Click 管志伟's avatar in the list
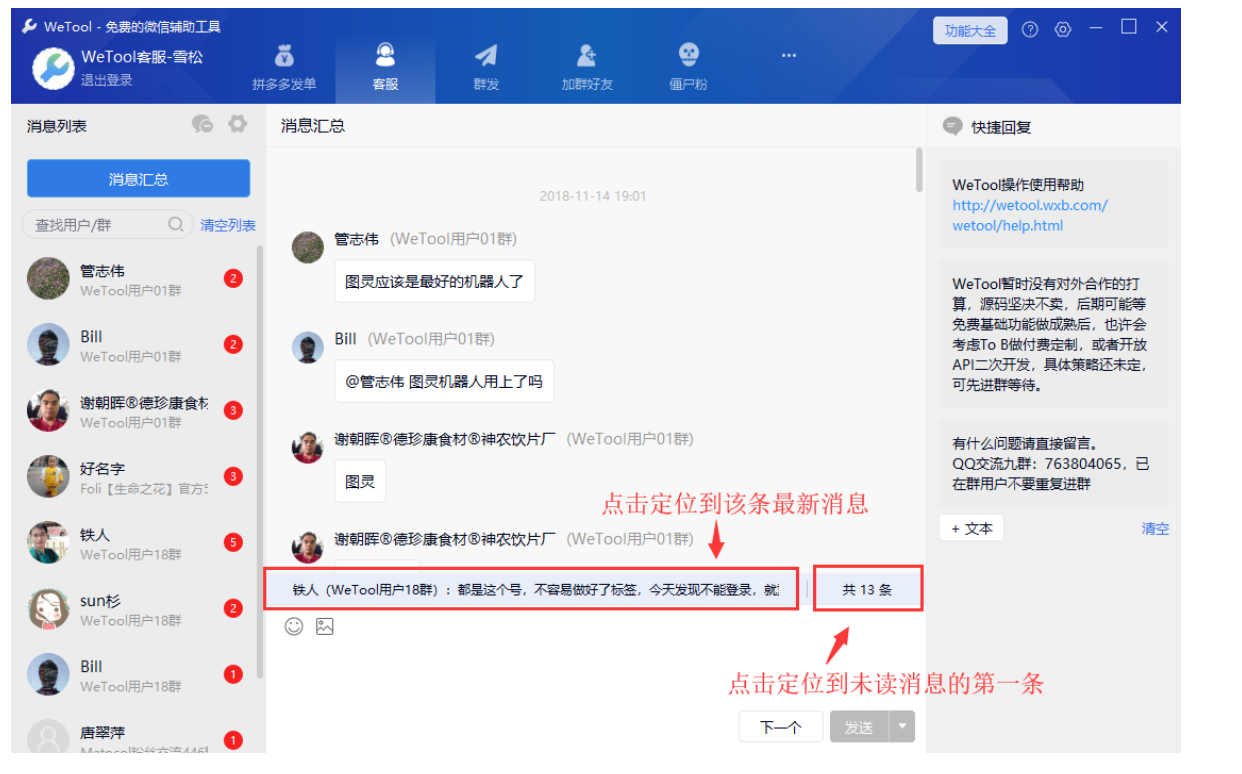Viewport: 1242px width, 774px height. 48,279
